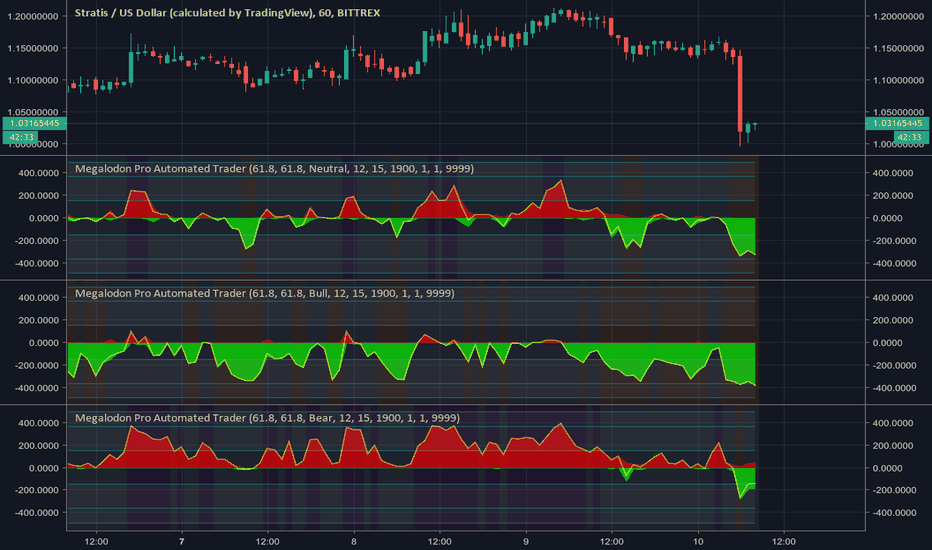The width and height of the screenshot is (932, 550).
Task: Click -200.0000 on the Bull pane's left axis
Action: [x=37, y=366]
